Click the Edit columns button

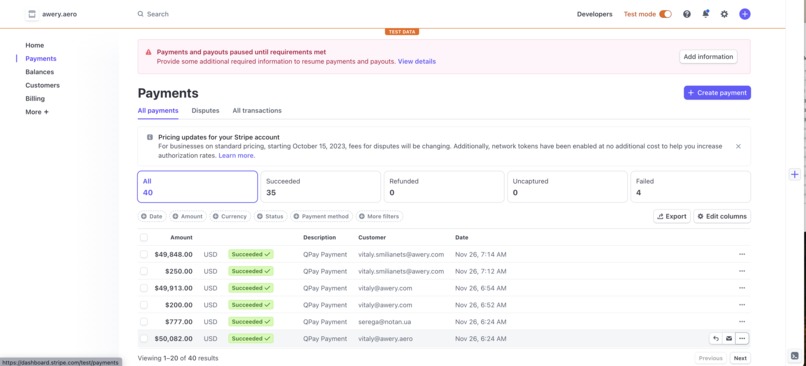722,216
